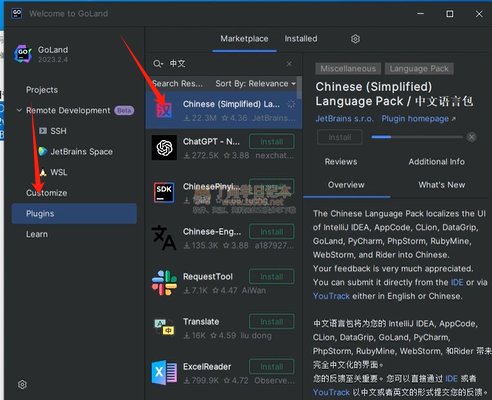The width and height of the screenshot is (492, 400).
Task: Click the RequestTool plugin icon
Action: (x=164, y=283)
